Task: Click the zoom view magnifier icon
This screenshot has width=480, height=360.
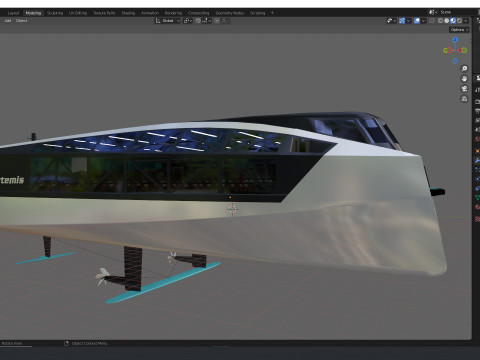Action: [x=464, y=69]
